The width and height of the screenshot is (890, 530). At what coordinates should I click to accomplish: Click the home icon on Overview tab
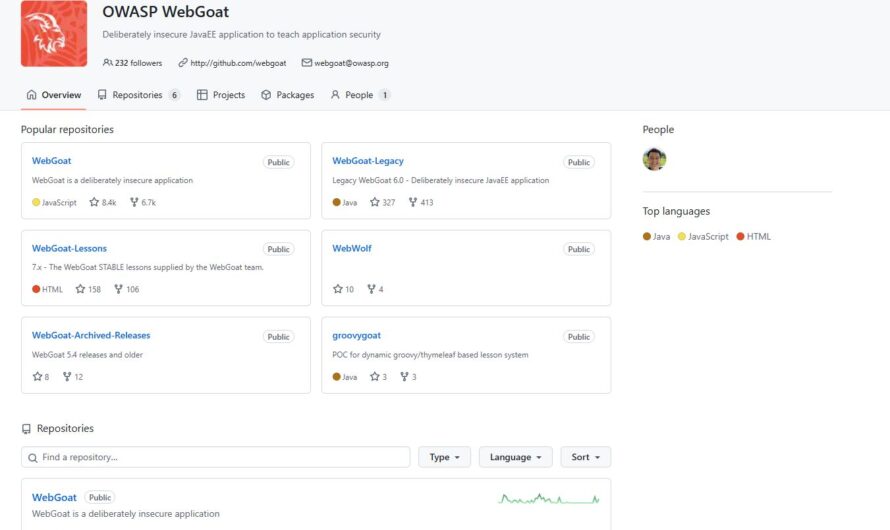pos(32,95)
